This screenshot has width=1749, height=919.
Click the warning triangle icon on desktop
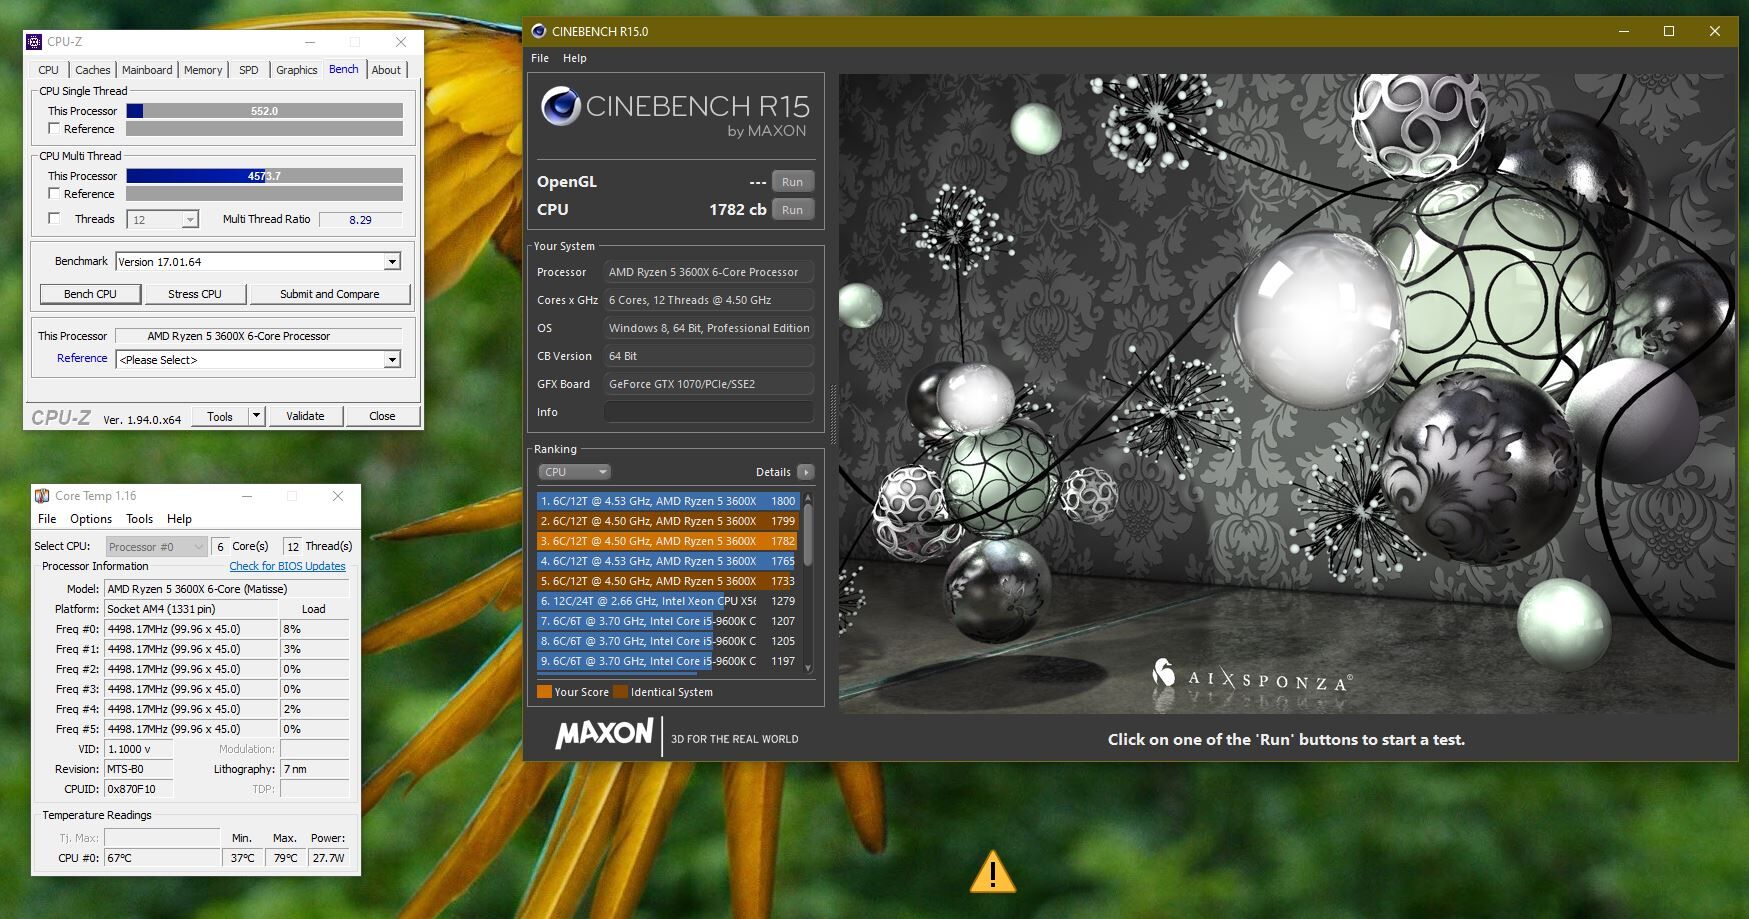click(993, 872)
